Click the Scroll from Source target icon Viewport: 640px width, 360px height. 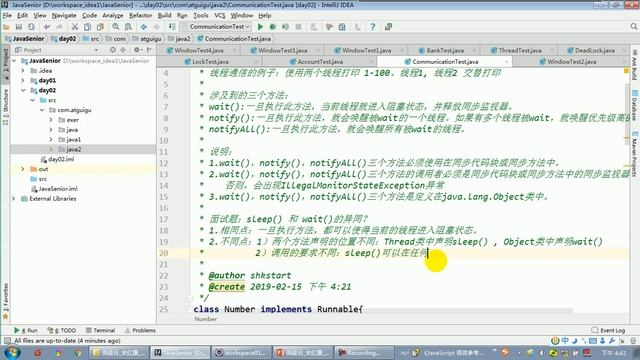click(113, 50)
